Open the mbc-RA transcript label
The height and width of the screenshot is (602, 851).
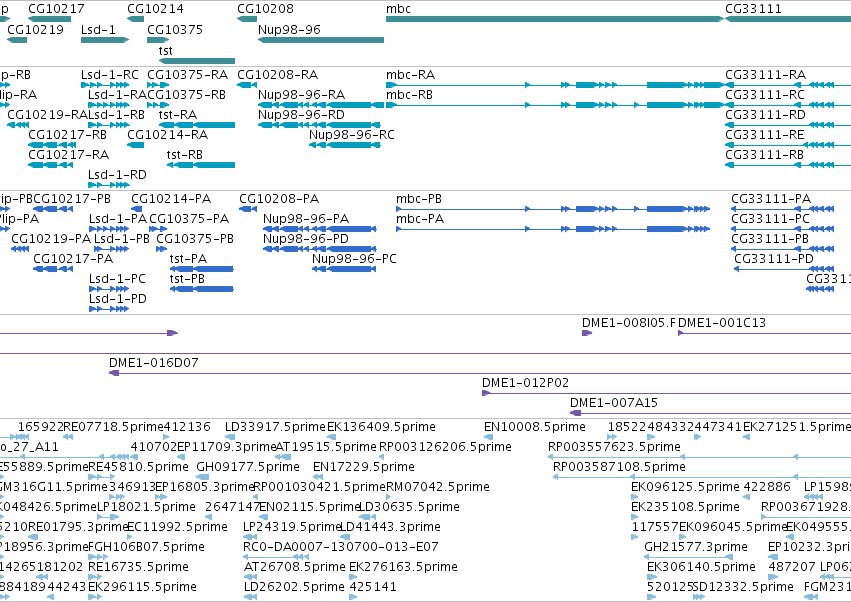tap(410, 74)
